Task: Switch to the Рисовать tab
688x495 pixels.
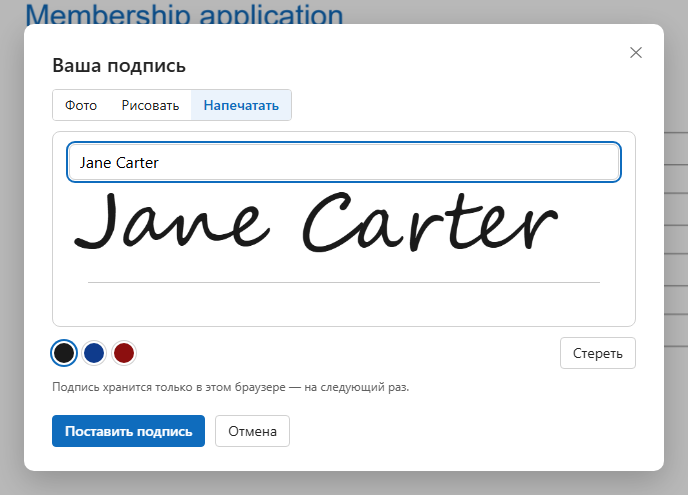Action: coord(150,105)
